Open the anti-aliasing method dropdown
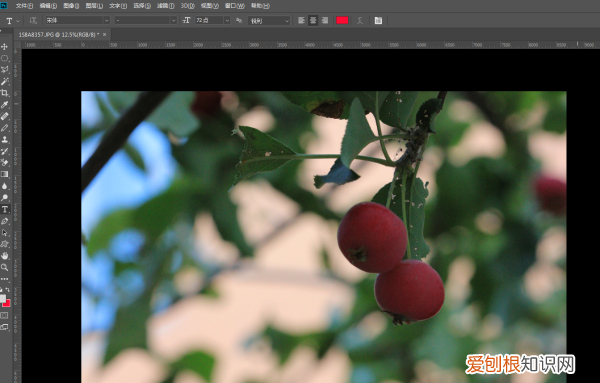 pos(269,21)
